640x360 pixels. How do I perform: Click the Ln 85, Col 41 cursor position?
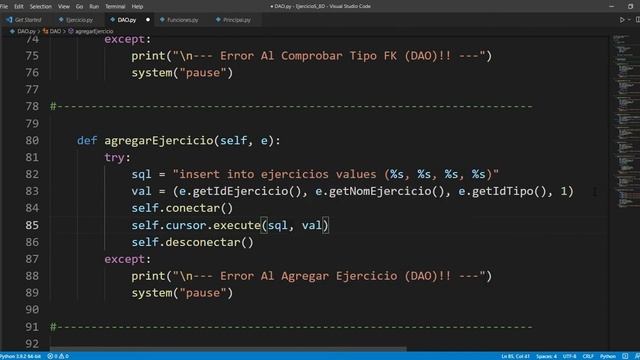pyautogui.click(x=515, y=356)
